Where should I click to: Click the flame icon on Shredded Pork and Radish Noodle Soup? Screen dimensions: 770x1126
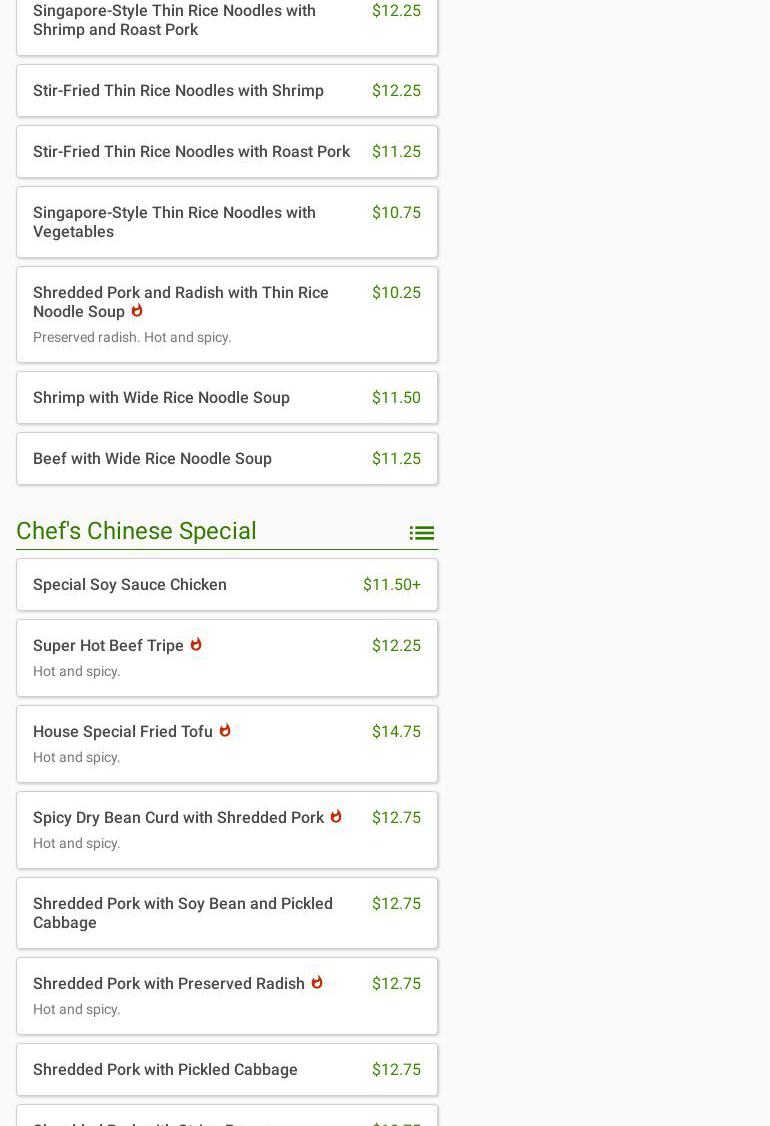tap(137, 311)
